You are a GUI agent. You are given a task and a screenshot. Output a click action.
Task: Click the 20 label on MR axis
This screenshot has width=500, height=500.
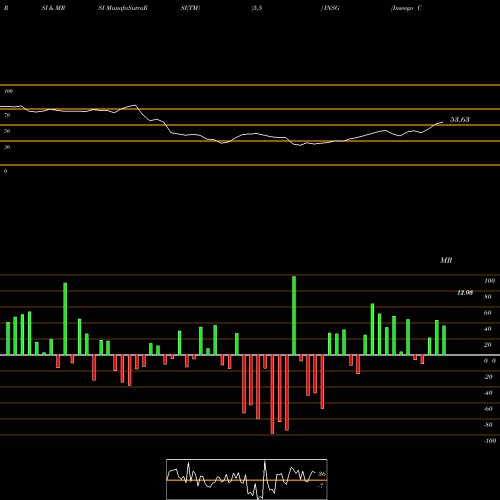point(488,345)
